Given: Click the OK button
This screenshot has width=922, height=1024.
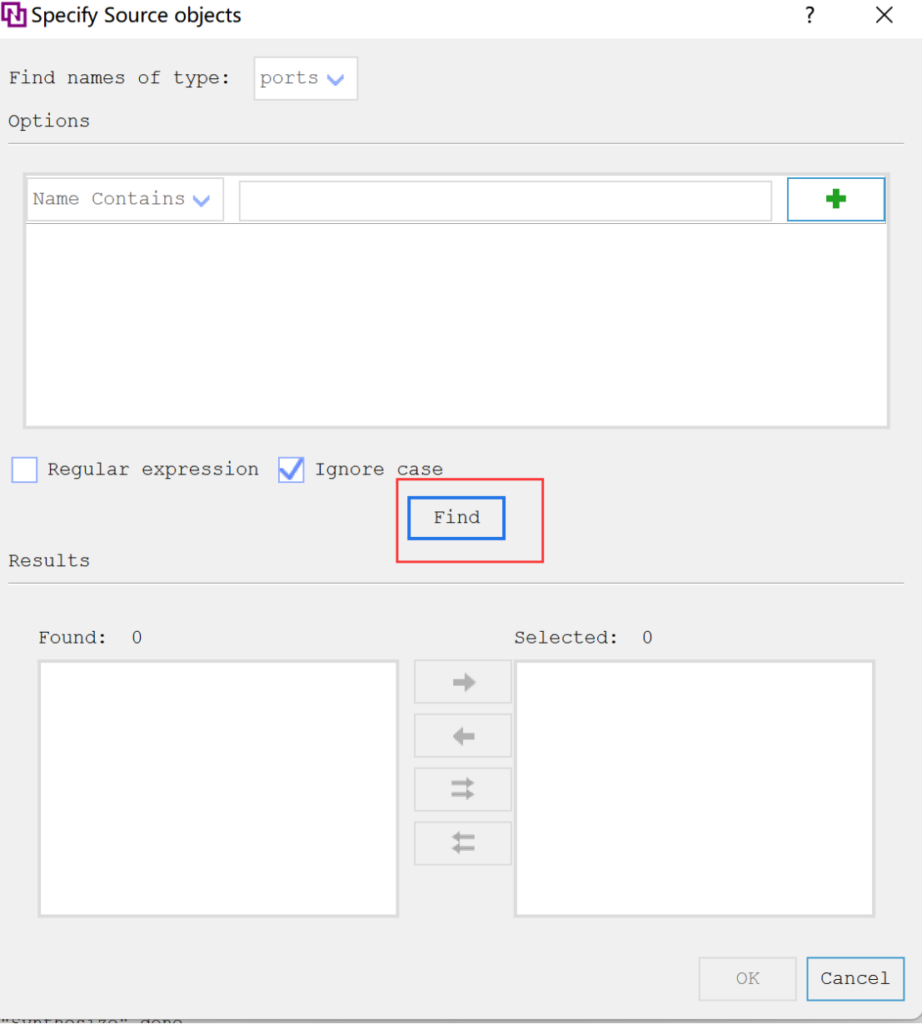Looking at the screenshot, I should point(747,978).
